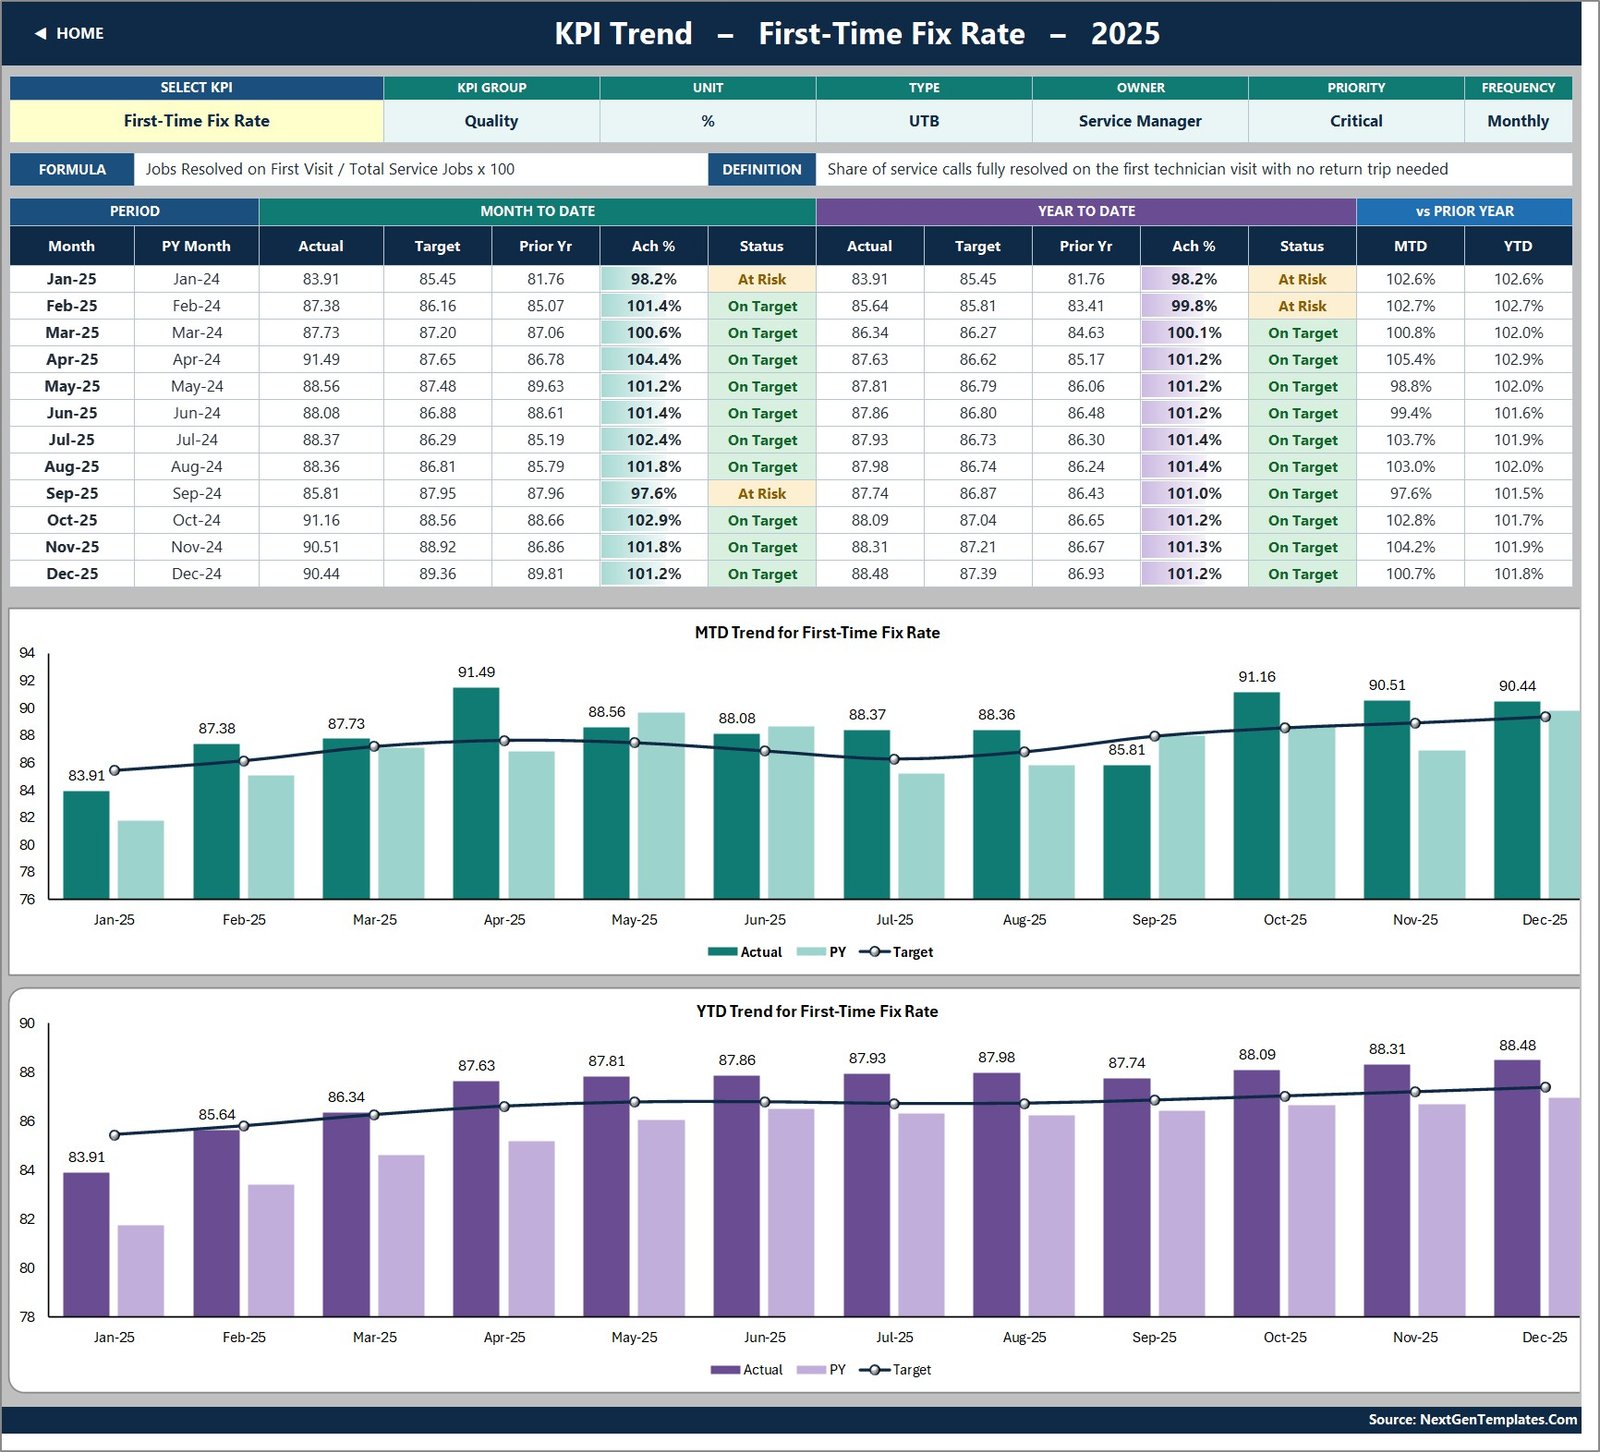
Task: Click the Dec-25 YTD actual bar labeled 88.48
Action: pos(1517,1188)
